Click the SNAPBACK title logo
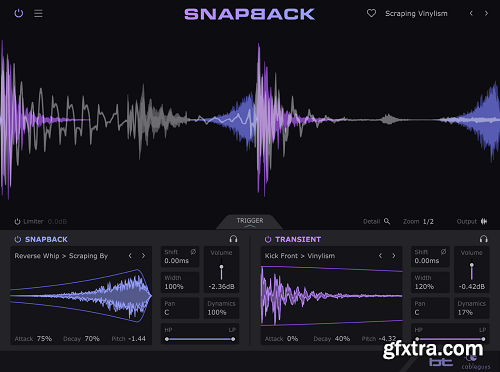Screen dimensions: 500x372 (249, 14)
